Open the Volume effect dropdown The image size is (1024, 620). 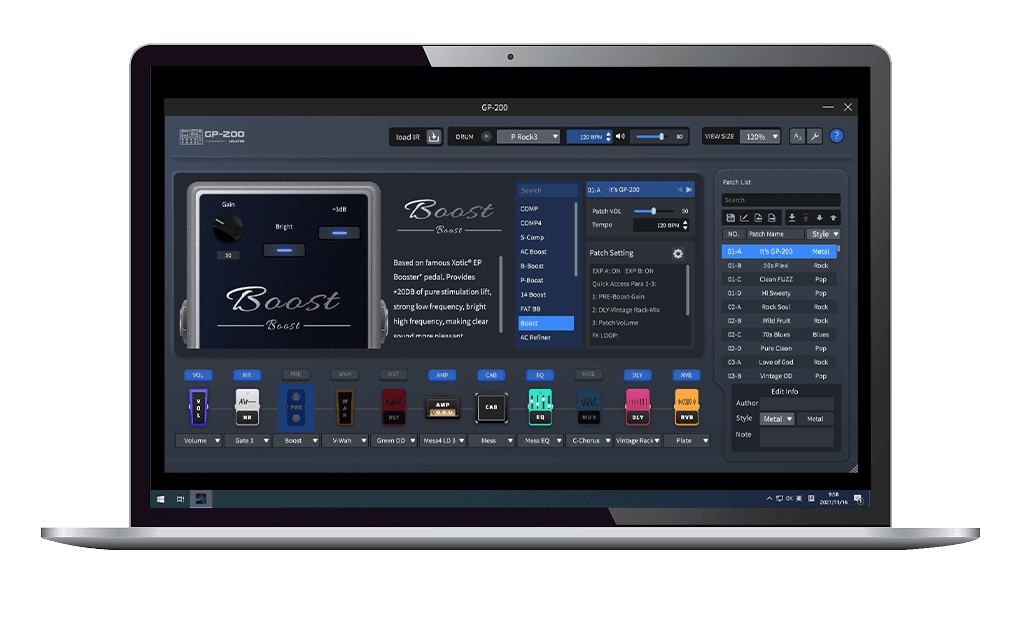point(199,440)
